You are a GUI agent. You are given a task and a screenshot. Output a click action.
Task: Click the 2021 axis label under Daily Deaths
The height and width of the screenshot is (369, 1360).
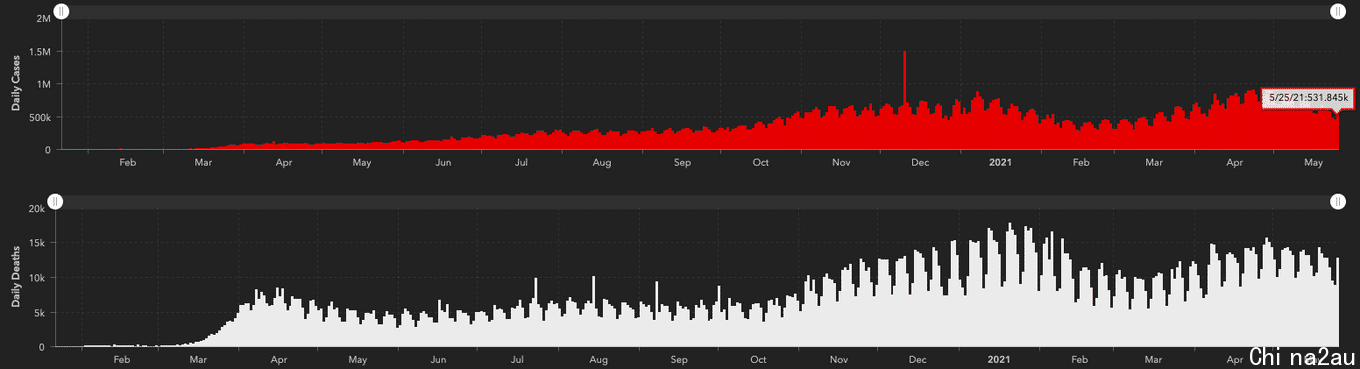pyautogui.click(x=998, y=358)
